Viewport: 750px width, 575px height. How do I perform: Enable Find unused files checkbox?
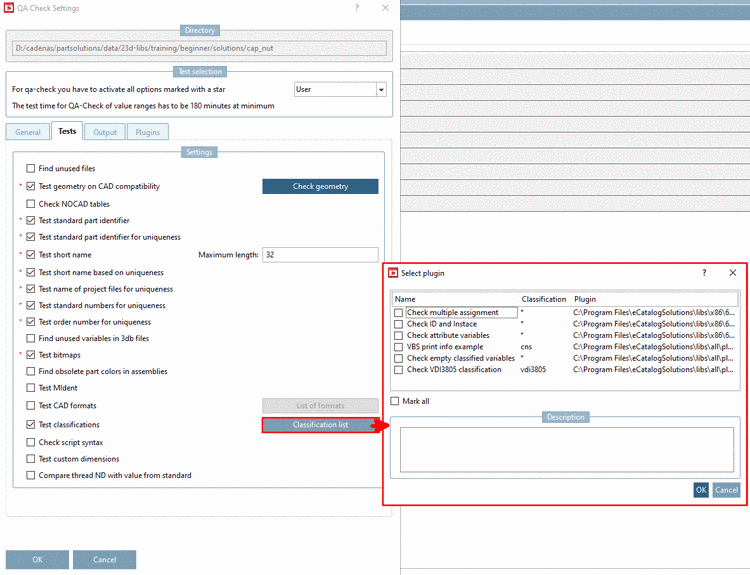pos(31,168)
